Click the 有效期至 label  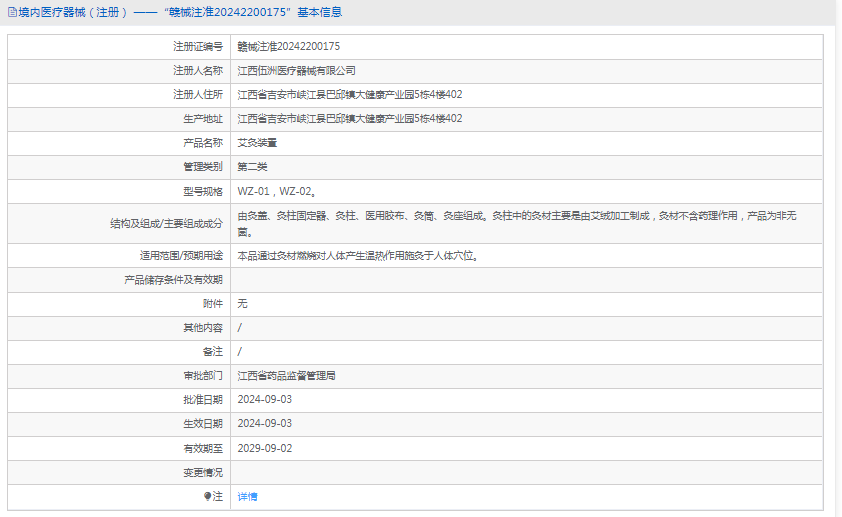pos(203,448)
